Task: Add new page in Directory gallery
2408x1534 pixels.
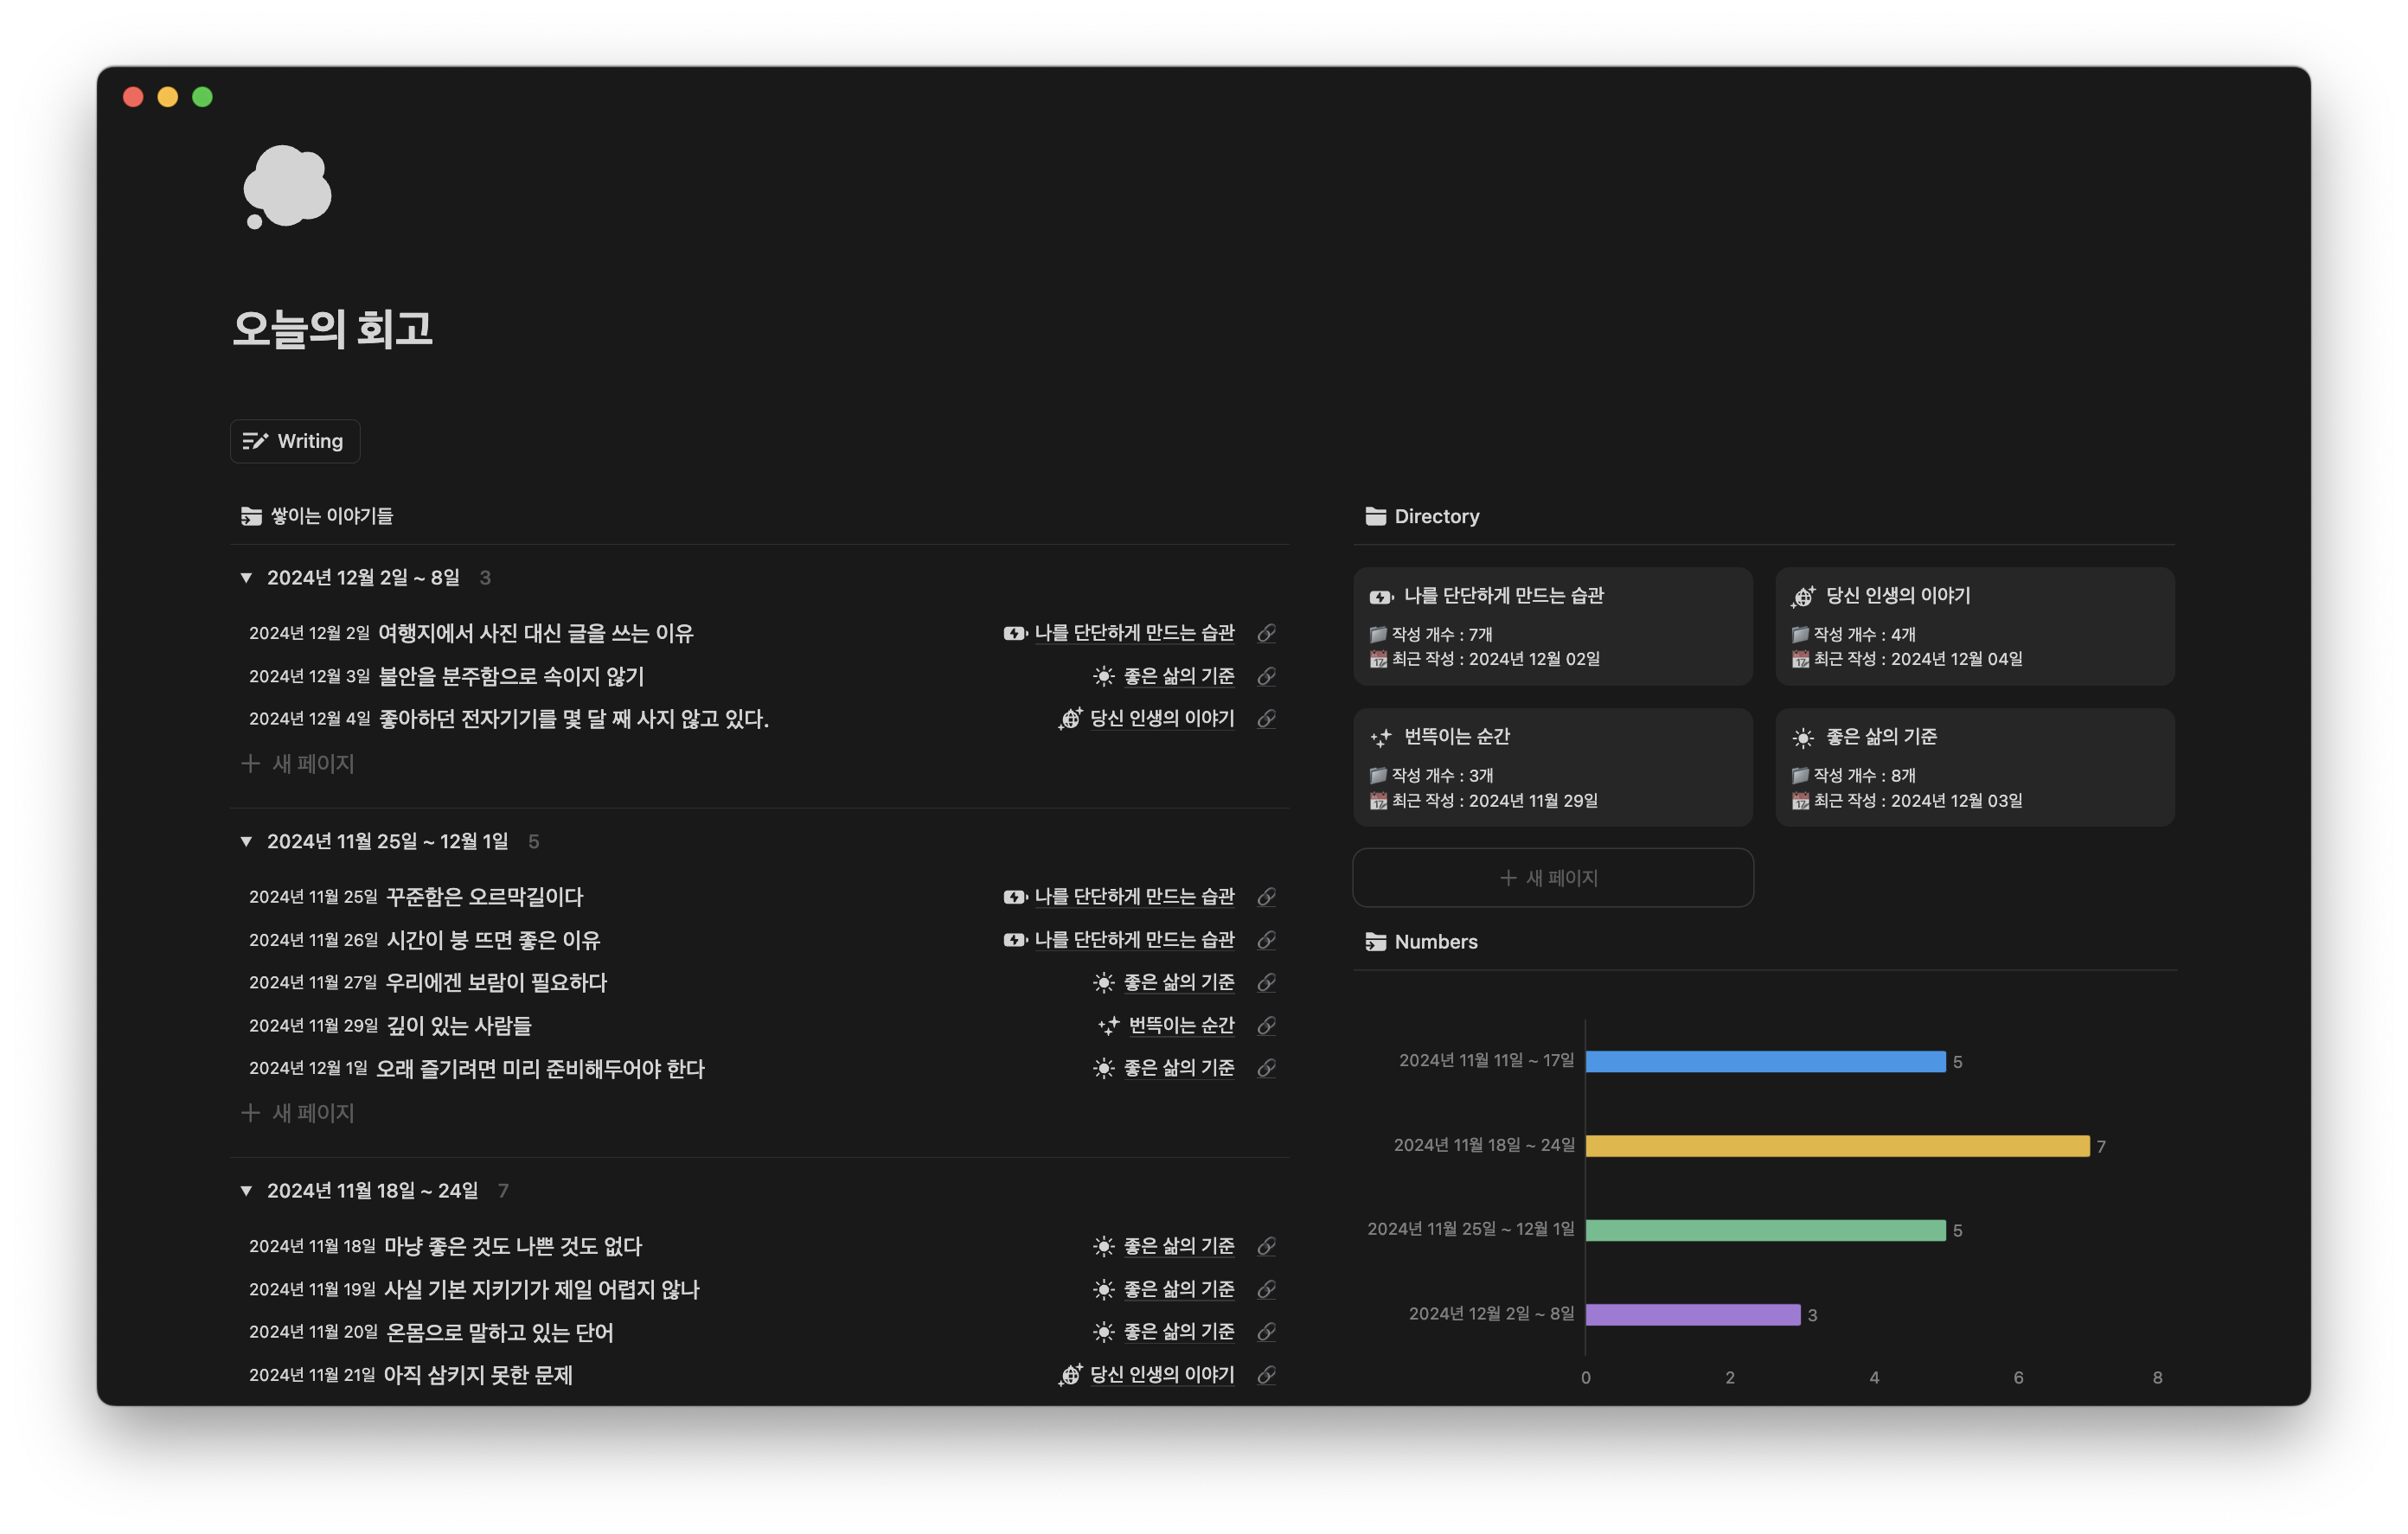Action: (x=1552, y=878)
